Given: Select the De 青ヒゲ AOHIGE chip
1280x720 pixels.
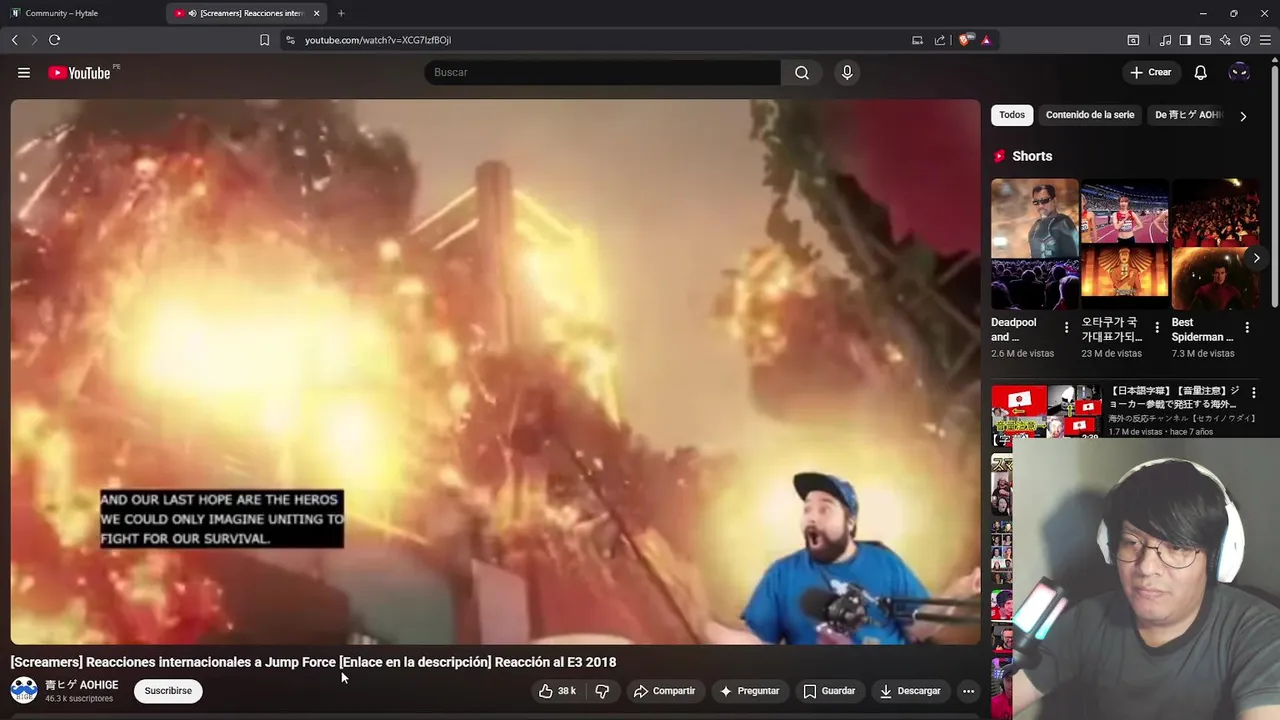Looking at the screenshot, I should click(1189, 115).
